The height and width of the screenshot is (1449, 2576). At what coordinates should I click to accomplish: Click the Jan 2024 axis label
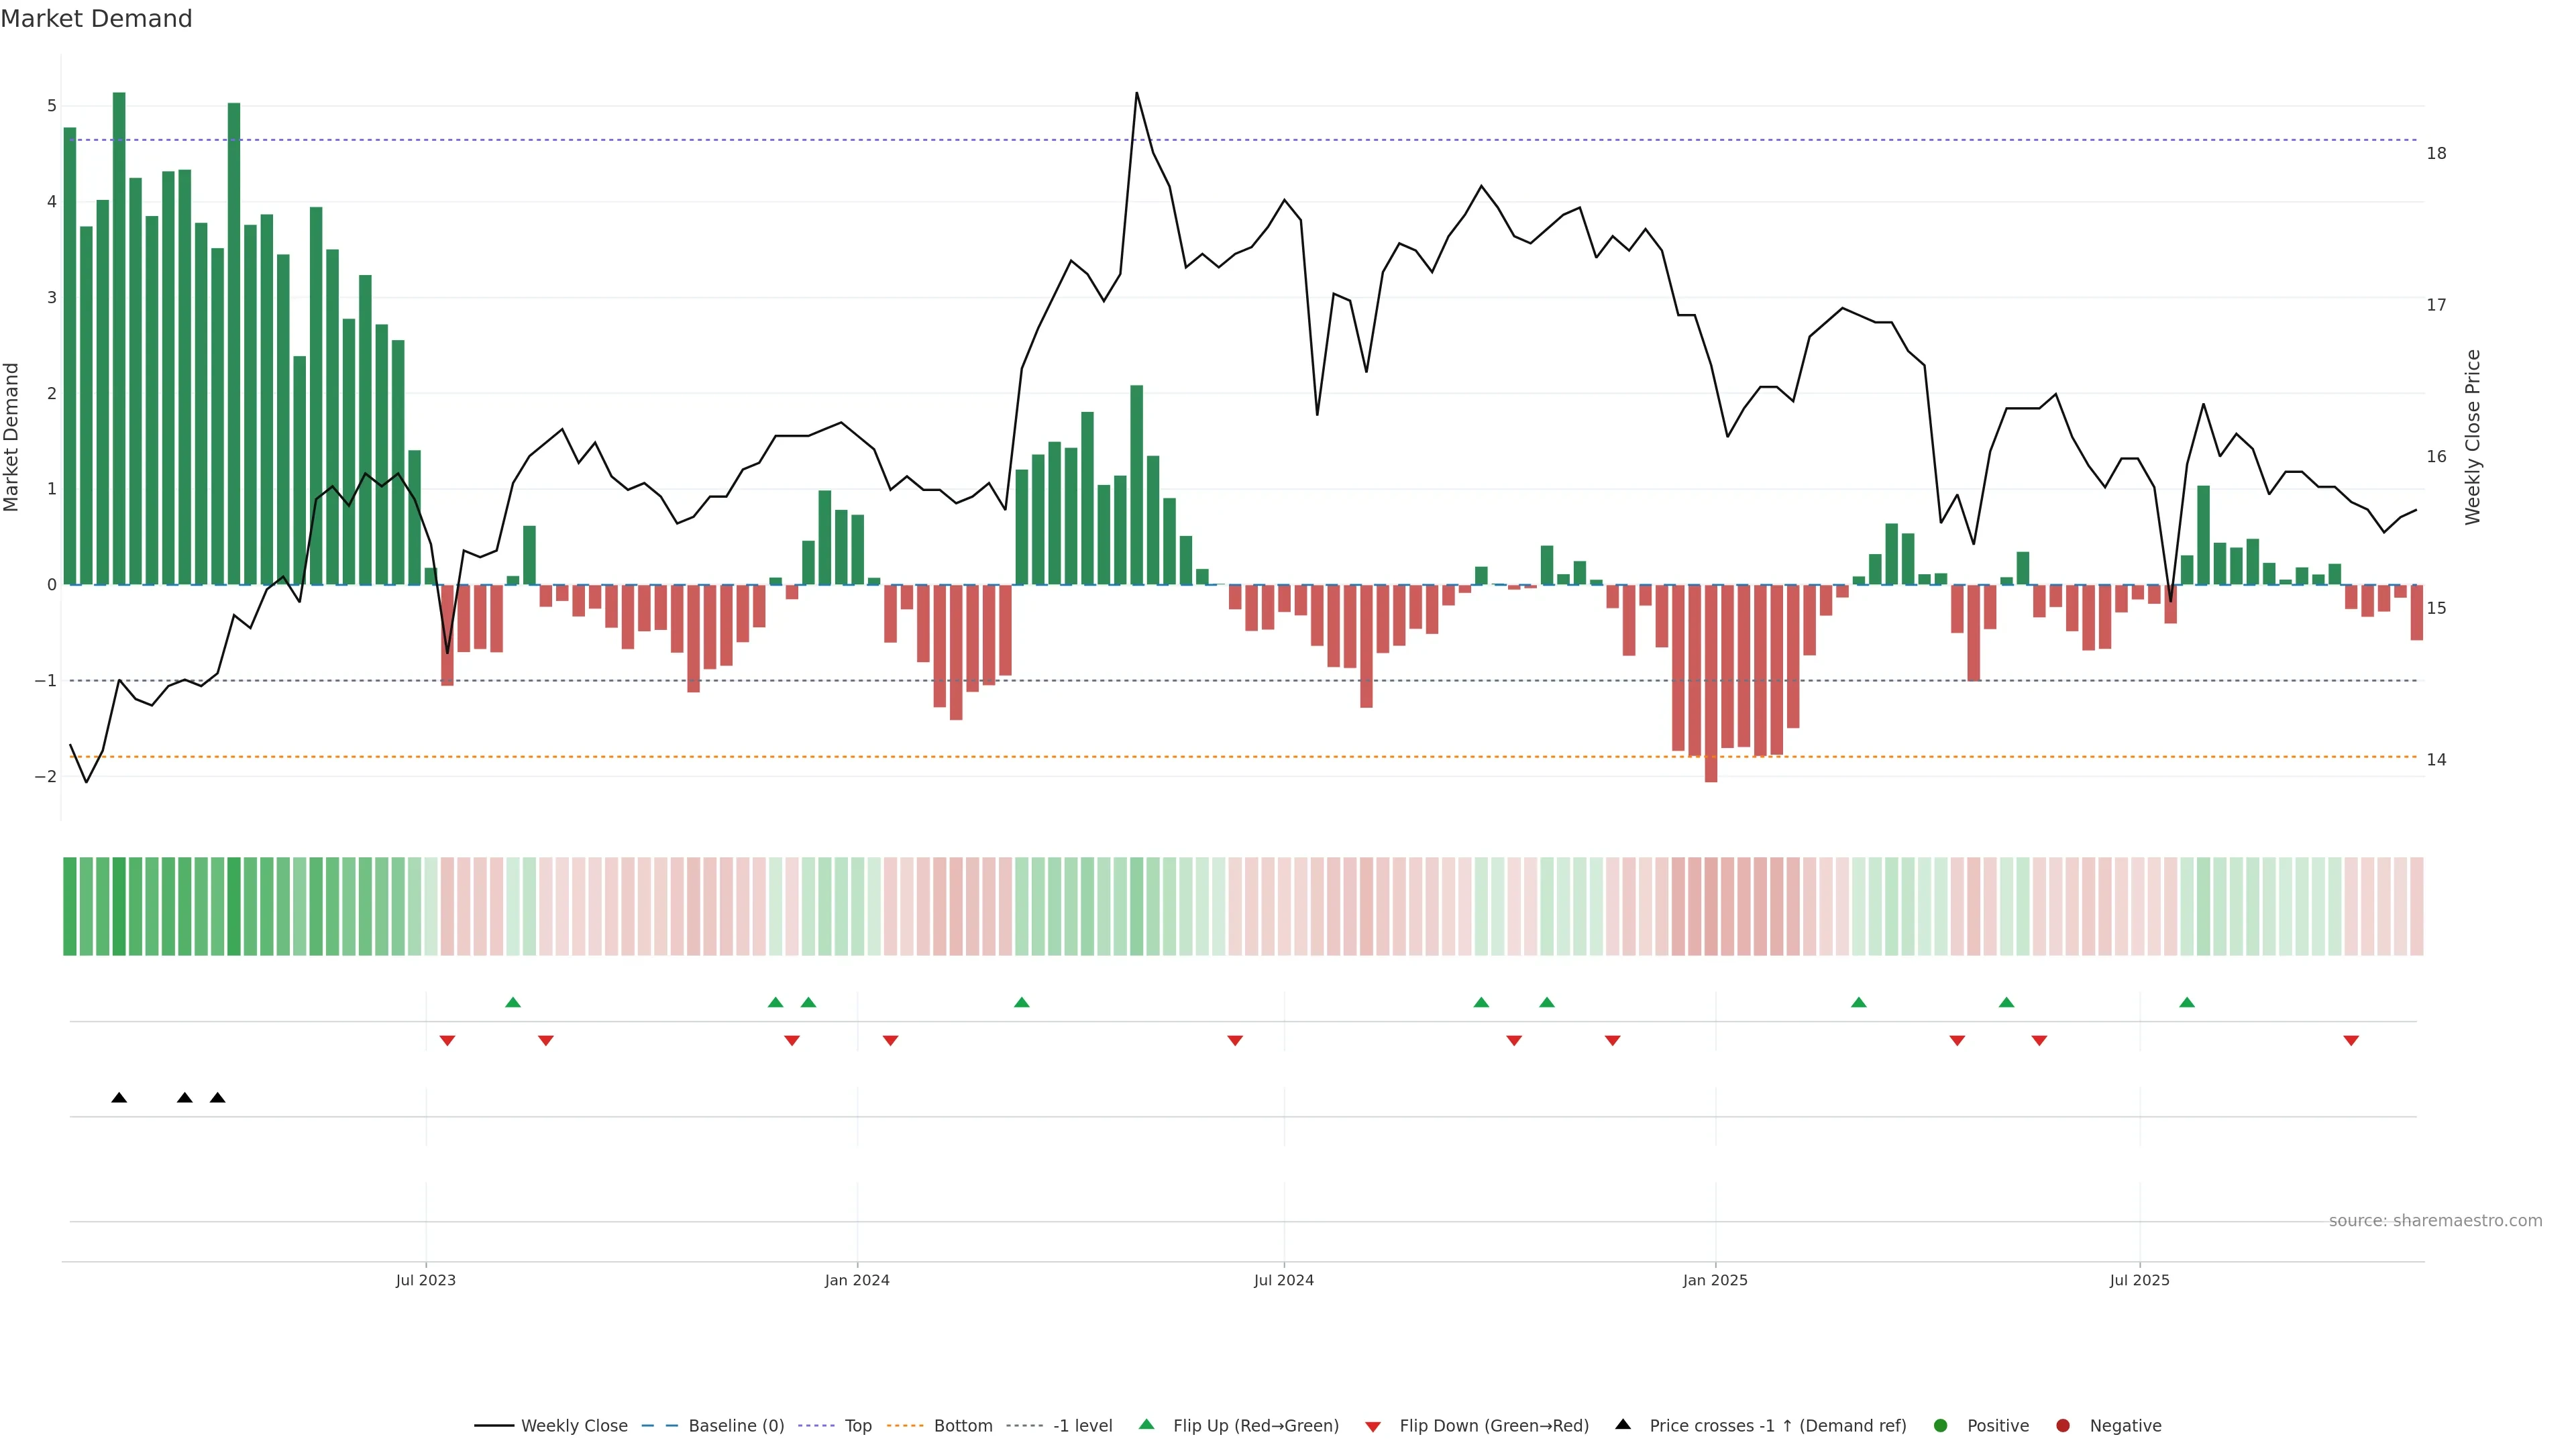(857, 1280)
